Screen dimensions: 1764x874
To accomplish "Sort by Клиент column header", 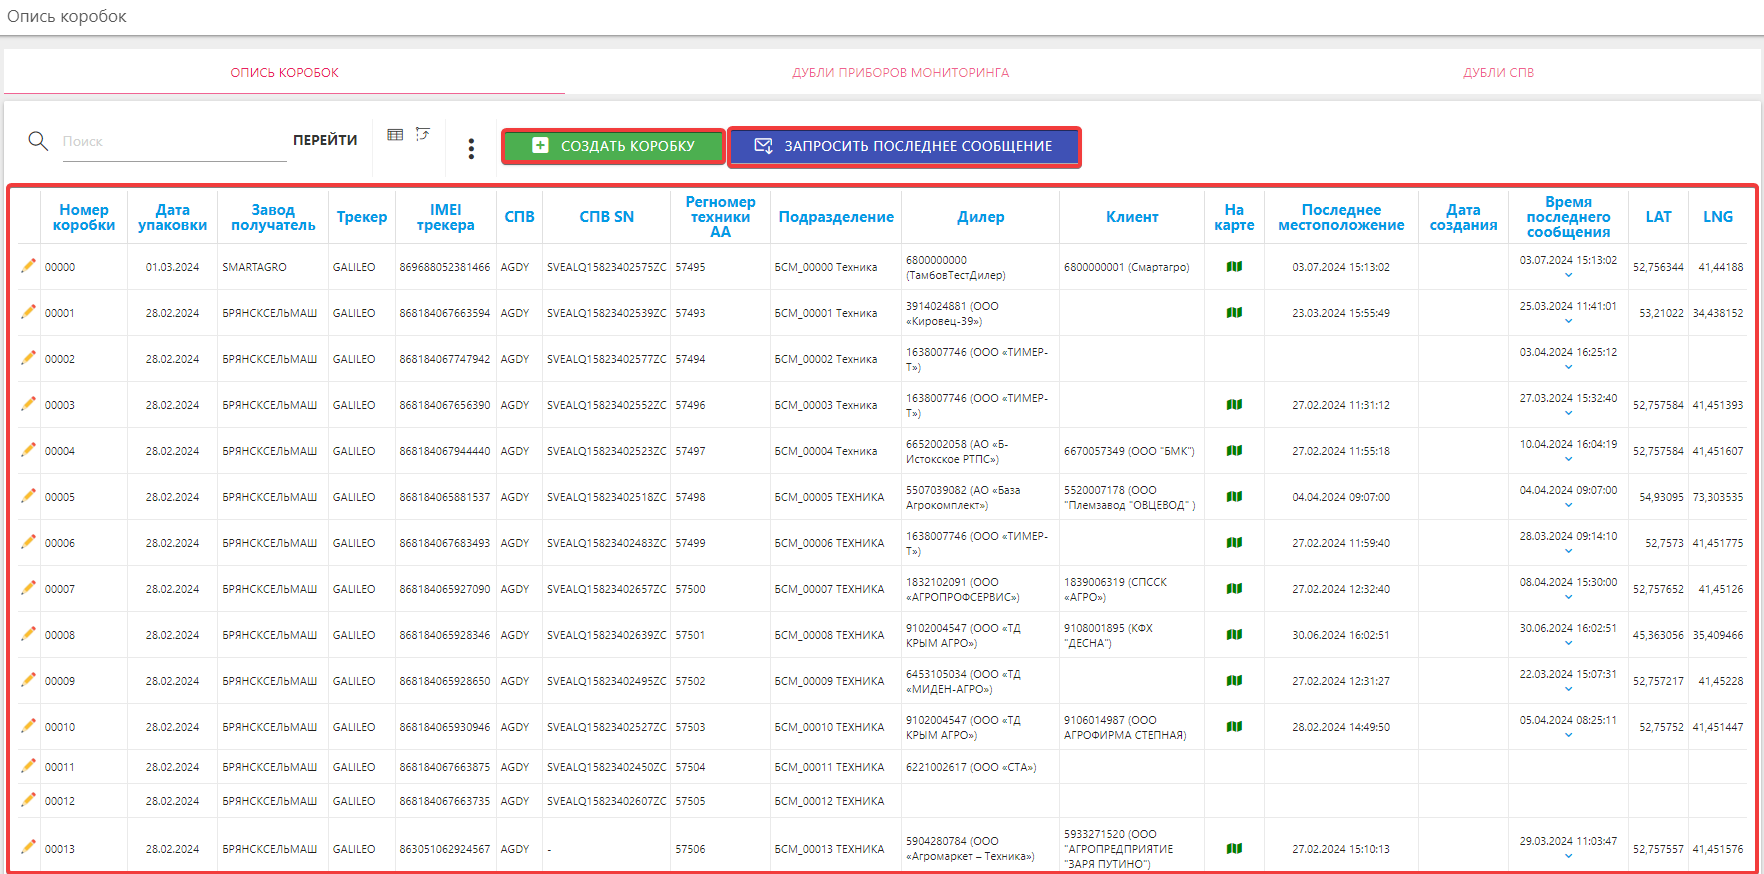I will coord(1131,217).
